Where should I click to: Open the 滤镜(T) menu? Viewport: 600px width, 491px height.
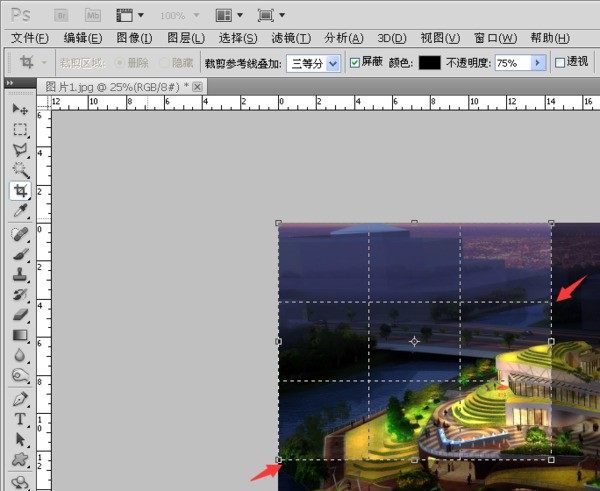click(x=289, y=38)
